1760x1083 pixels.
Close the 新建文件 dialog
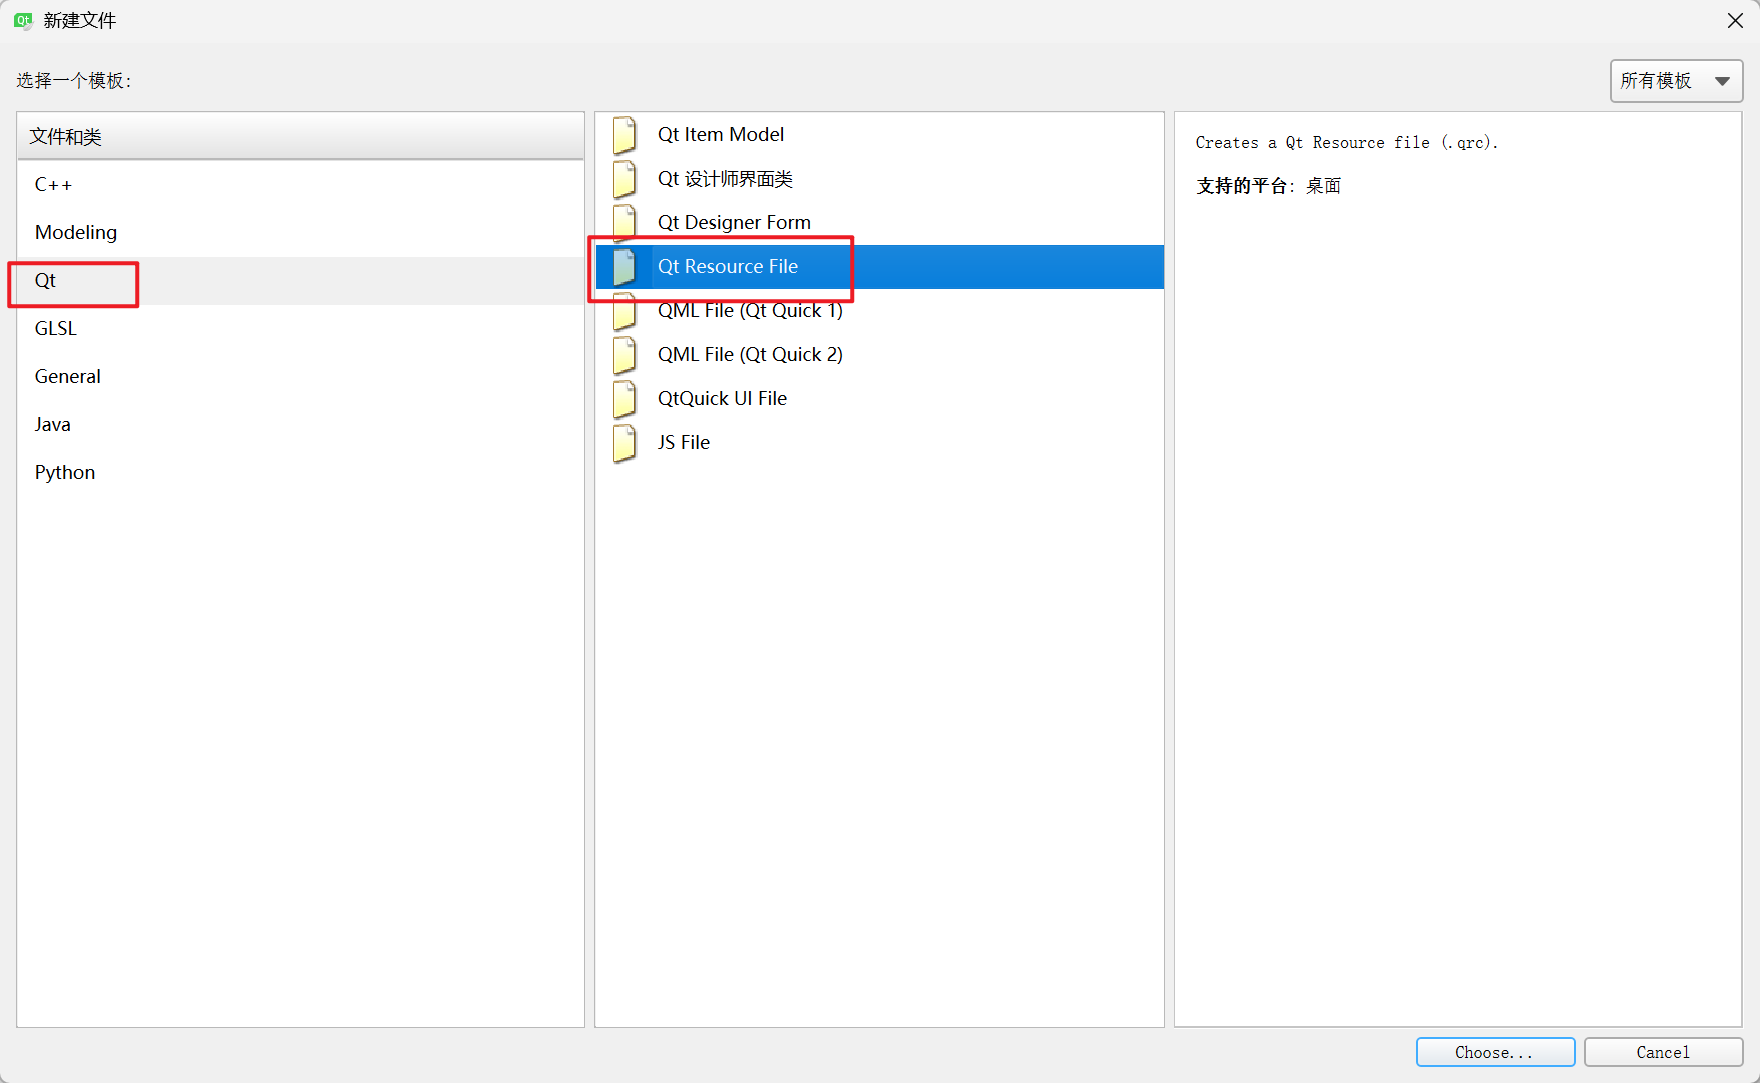[x=1735, y=20]
